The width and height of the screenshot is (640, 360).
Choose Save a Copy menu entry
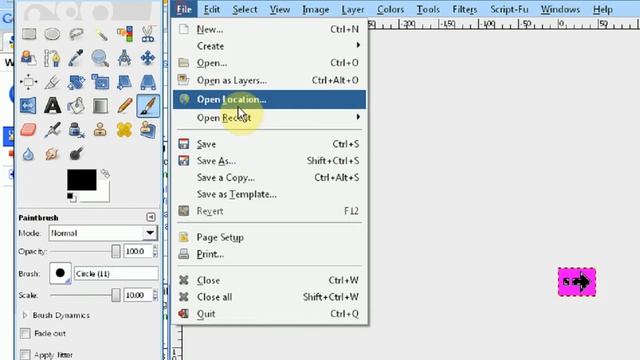pos(269,178)
